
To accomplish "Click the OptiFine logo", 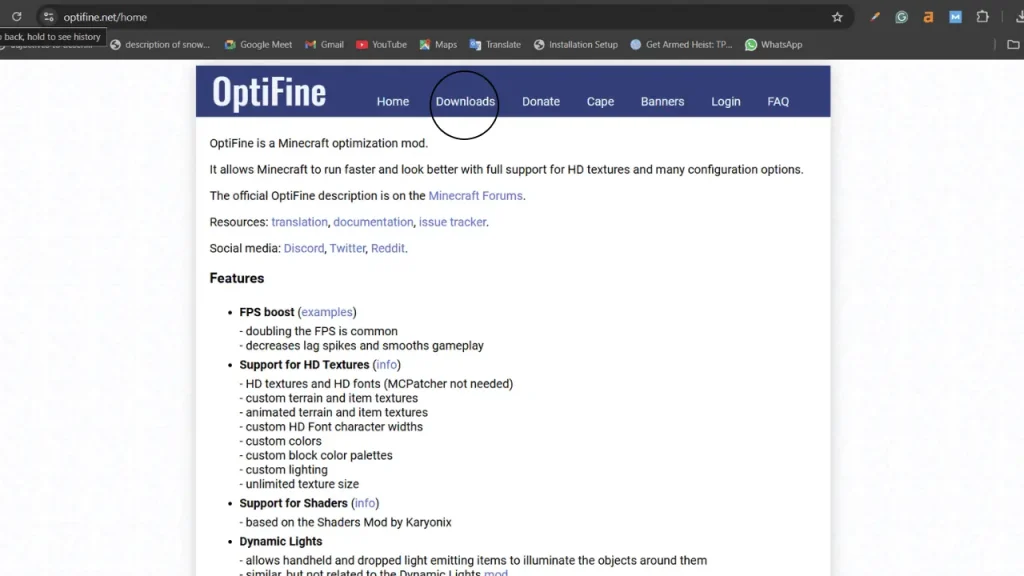I will pyautogui.click(x=268, y=92).
